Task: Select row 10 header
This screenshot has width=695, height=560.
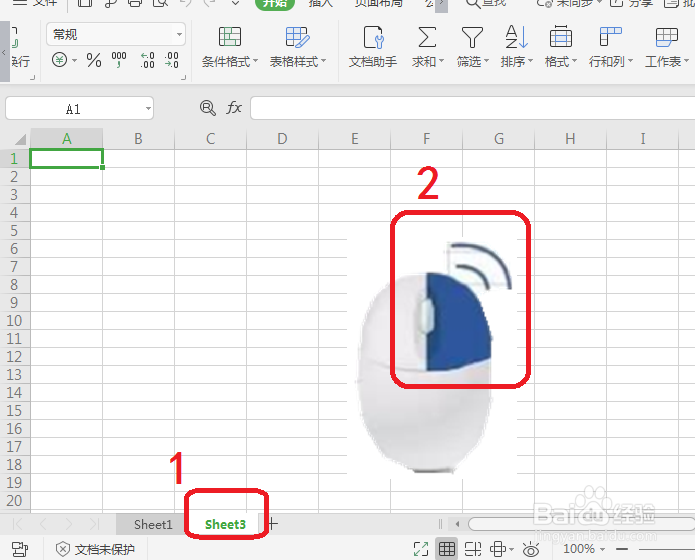Action: 14,321
